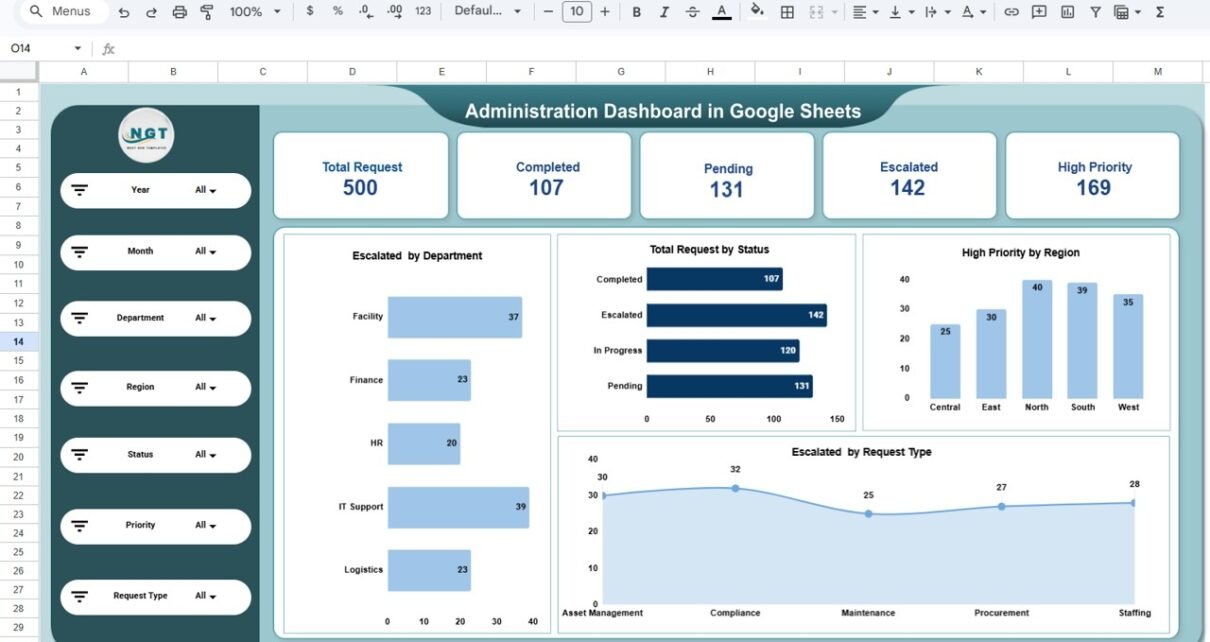Click the Print icon
This screenshot has height=642, width=1210.
point(179,12)
